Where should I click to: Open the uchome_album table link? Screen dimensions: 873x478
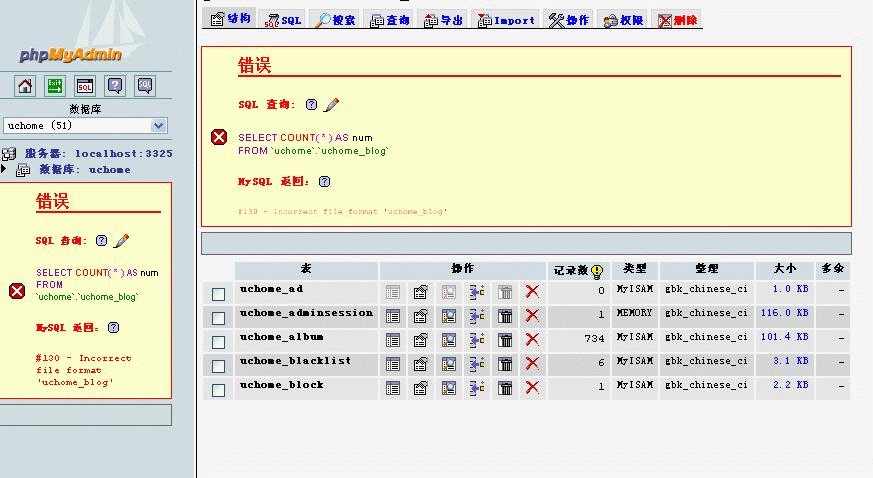[282, 337]
